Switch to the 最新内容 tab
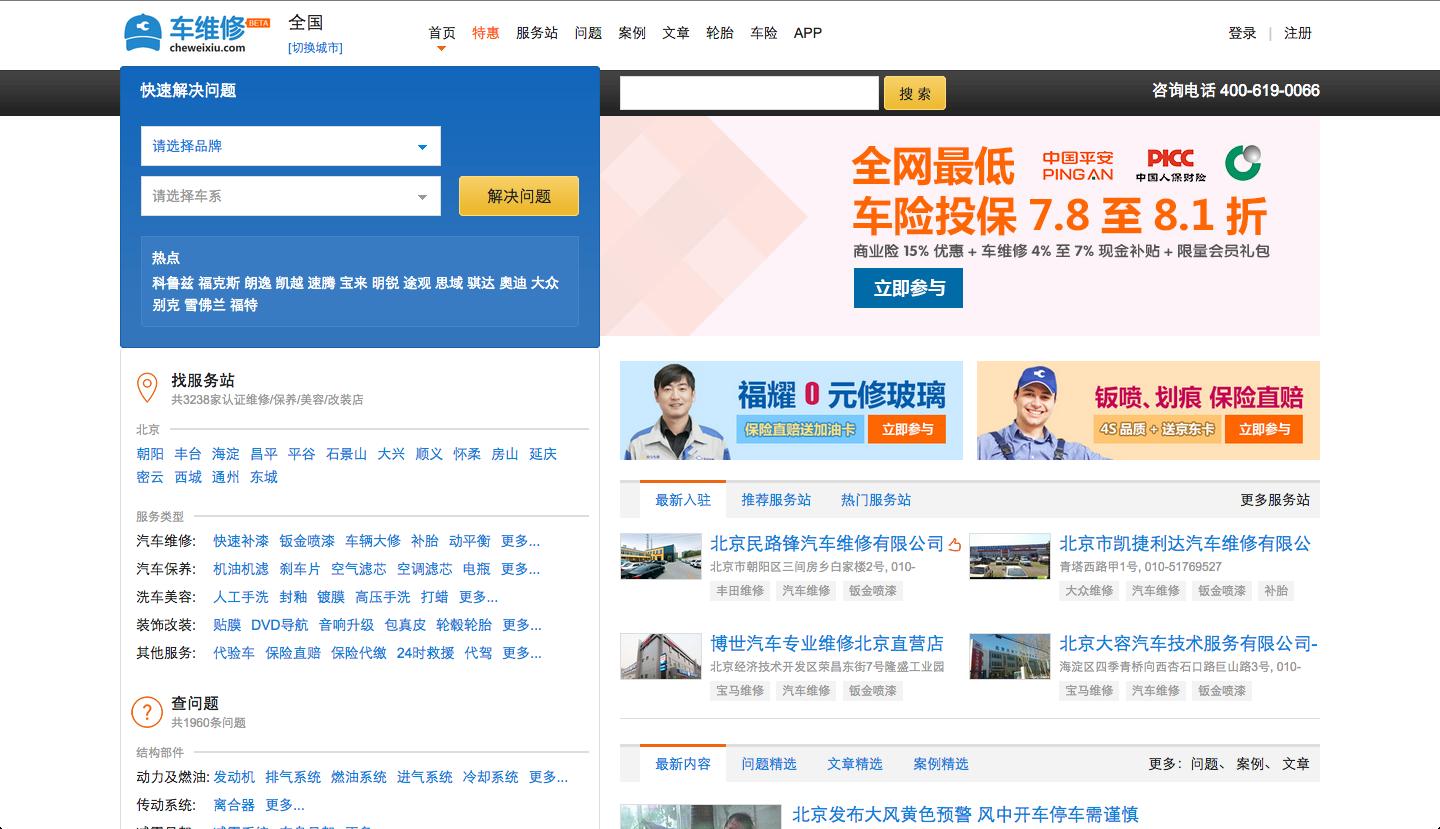 point(683,764)
